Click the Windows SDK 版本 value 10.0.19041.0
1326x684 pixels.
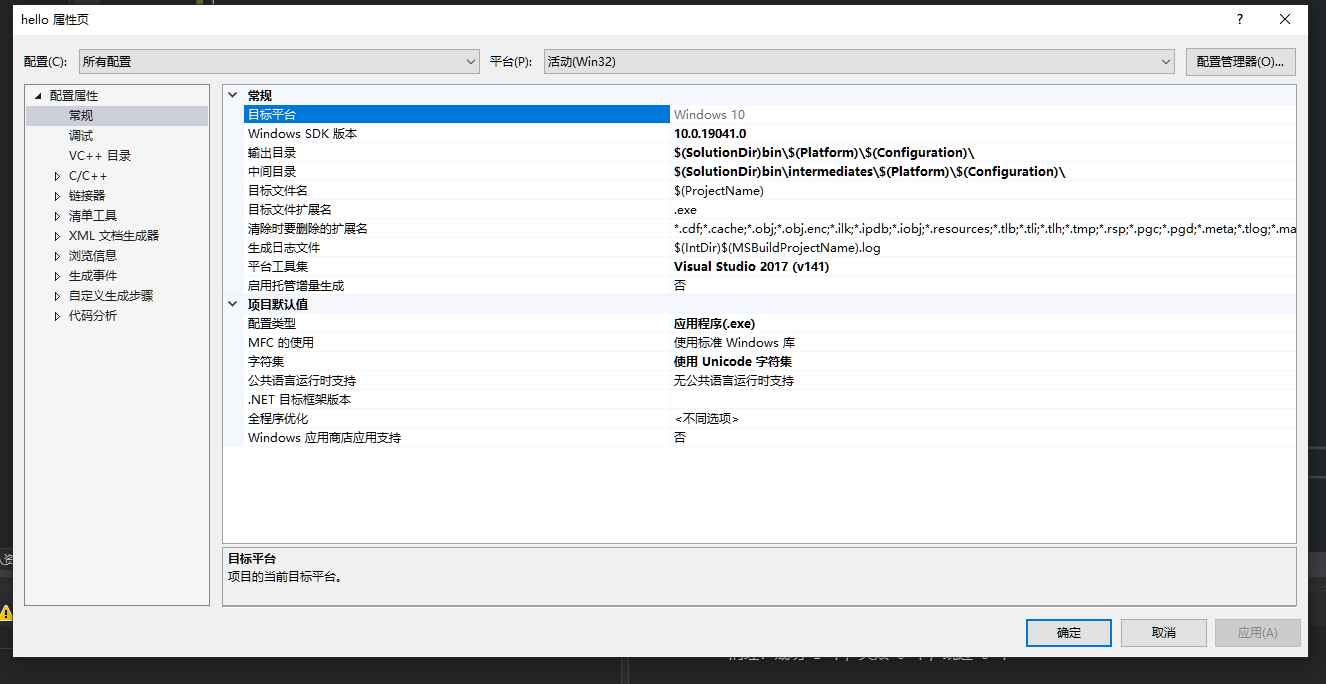coord(710,134)
